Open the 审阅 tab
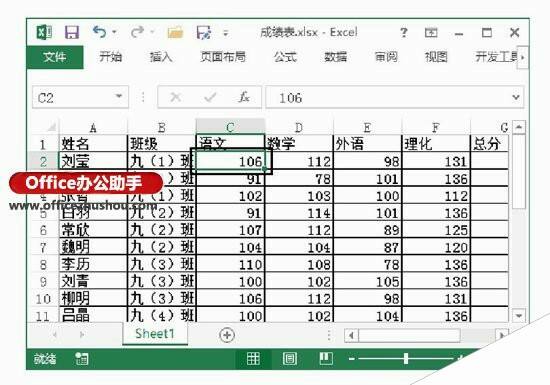The image size is (550, 385). (x=386, y=57)
